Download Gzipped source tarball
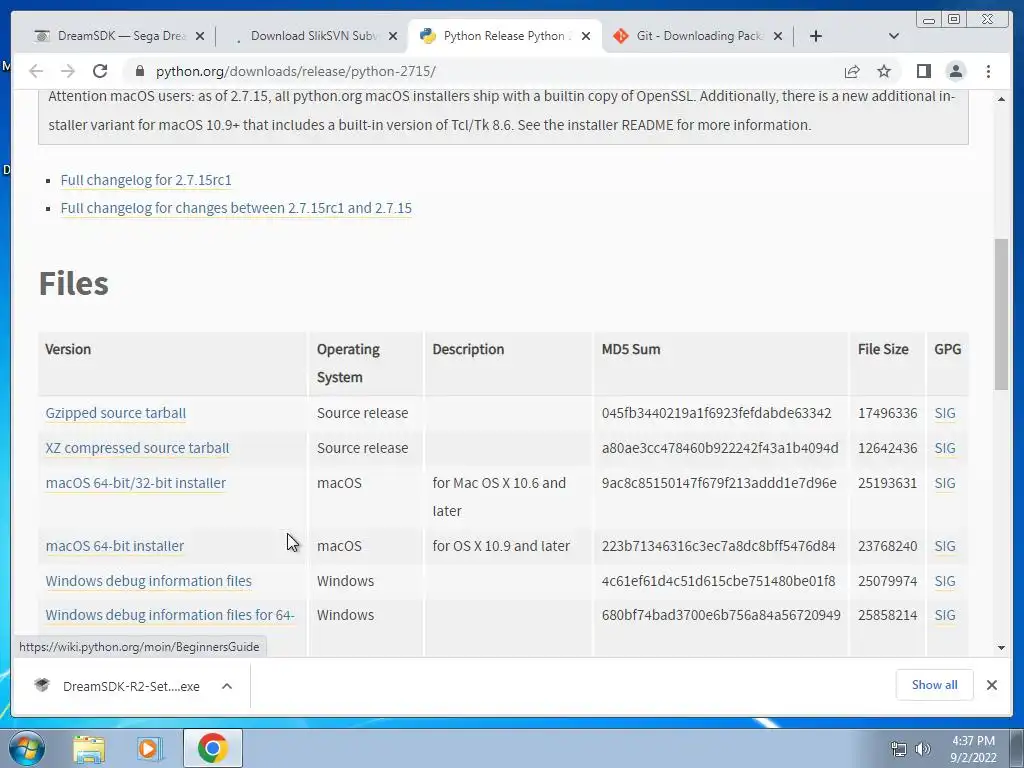The image size is (1024, 768). (116, 413)
